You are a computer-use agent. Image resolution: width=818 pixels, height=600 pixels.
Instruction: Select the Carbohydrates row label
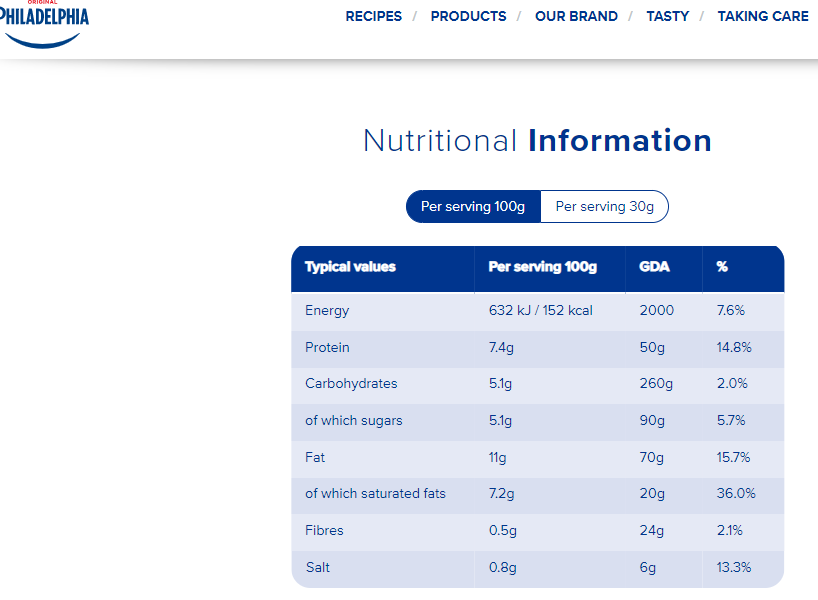(351, 383)
